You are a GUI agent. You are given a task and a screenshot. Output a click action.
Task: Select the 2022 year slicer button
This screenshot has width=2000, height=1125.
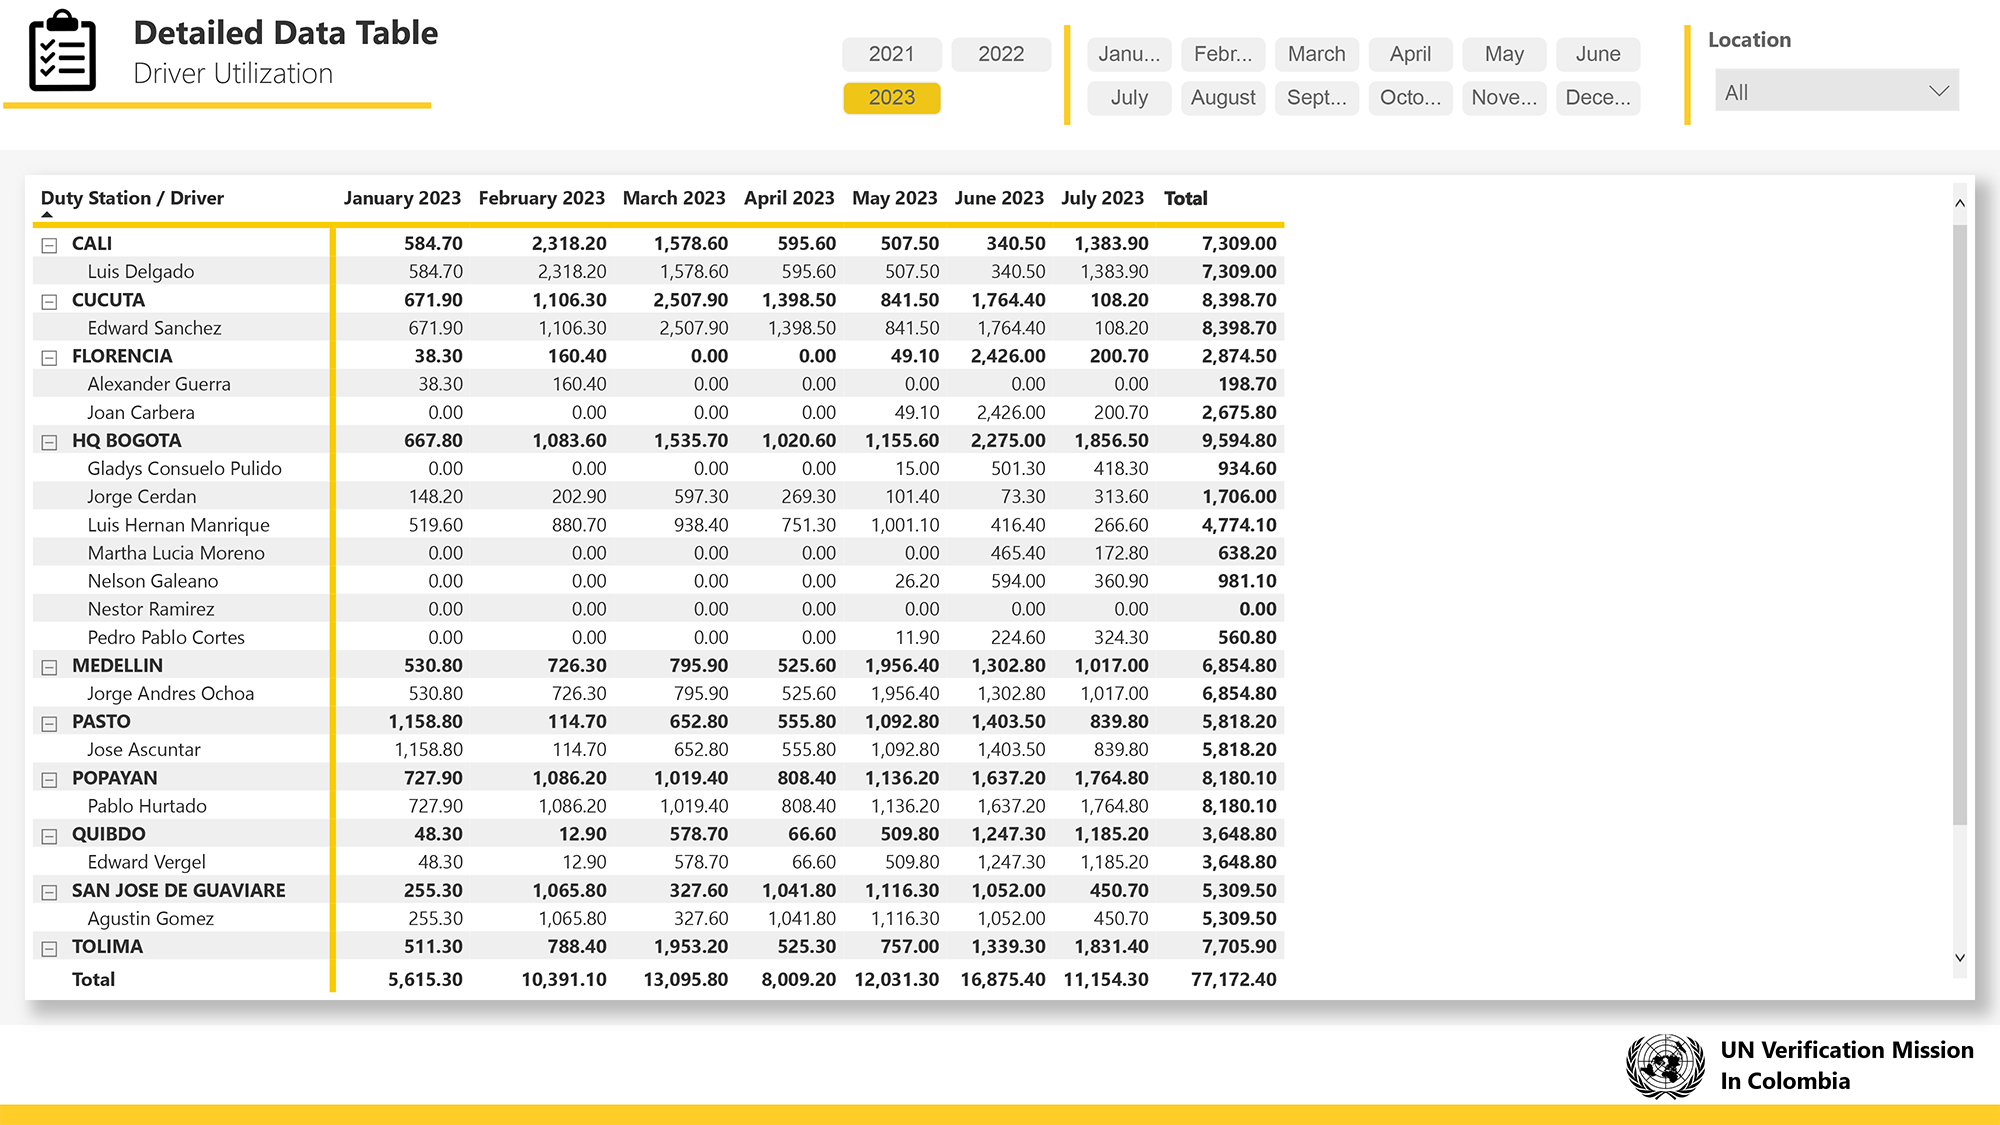(1001, 54)
